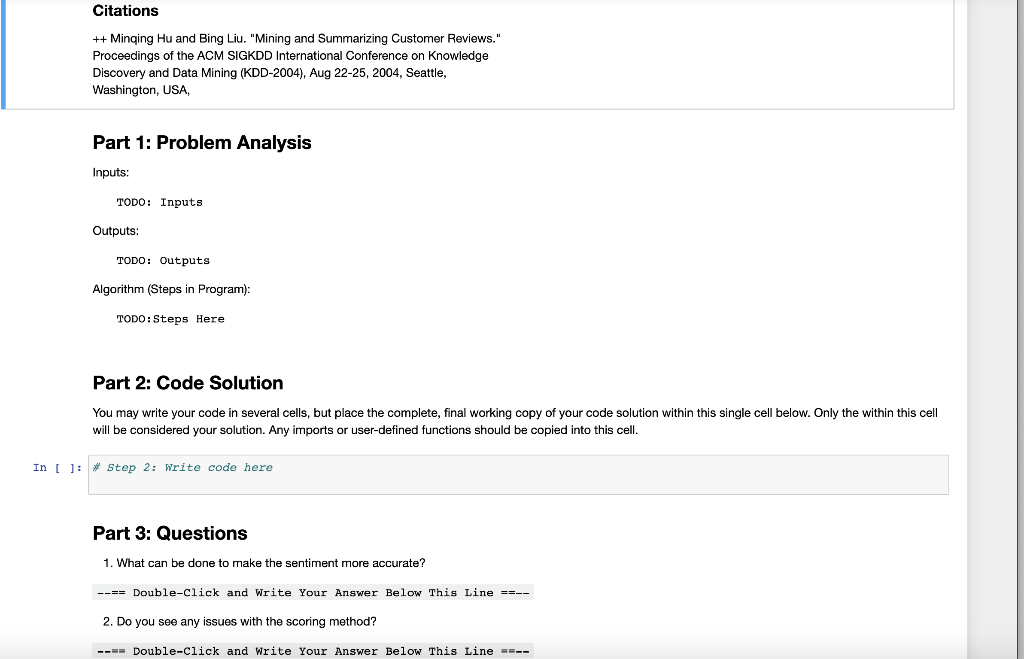Click the "TODO:Steps Here" placeholder text
The width and height of the screenshot is (1024, 659).
[170, 318]
